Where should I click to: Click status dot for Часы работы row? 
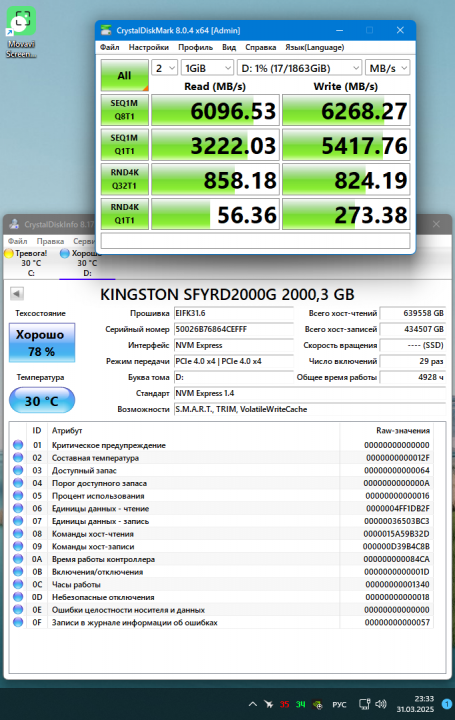point(18,585)
